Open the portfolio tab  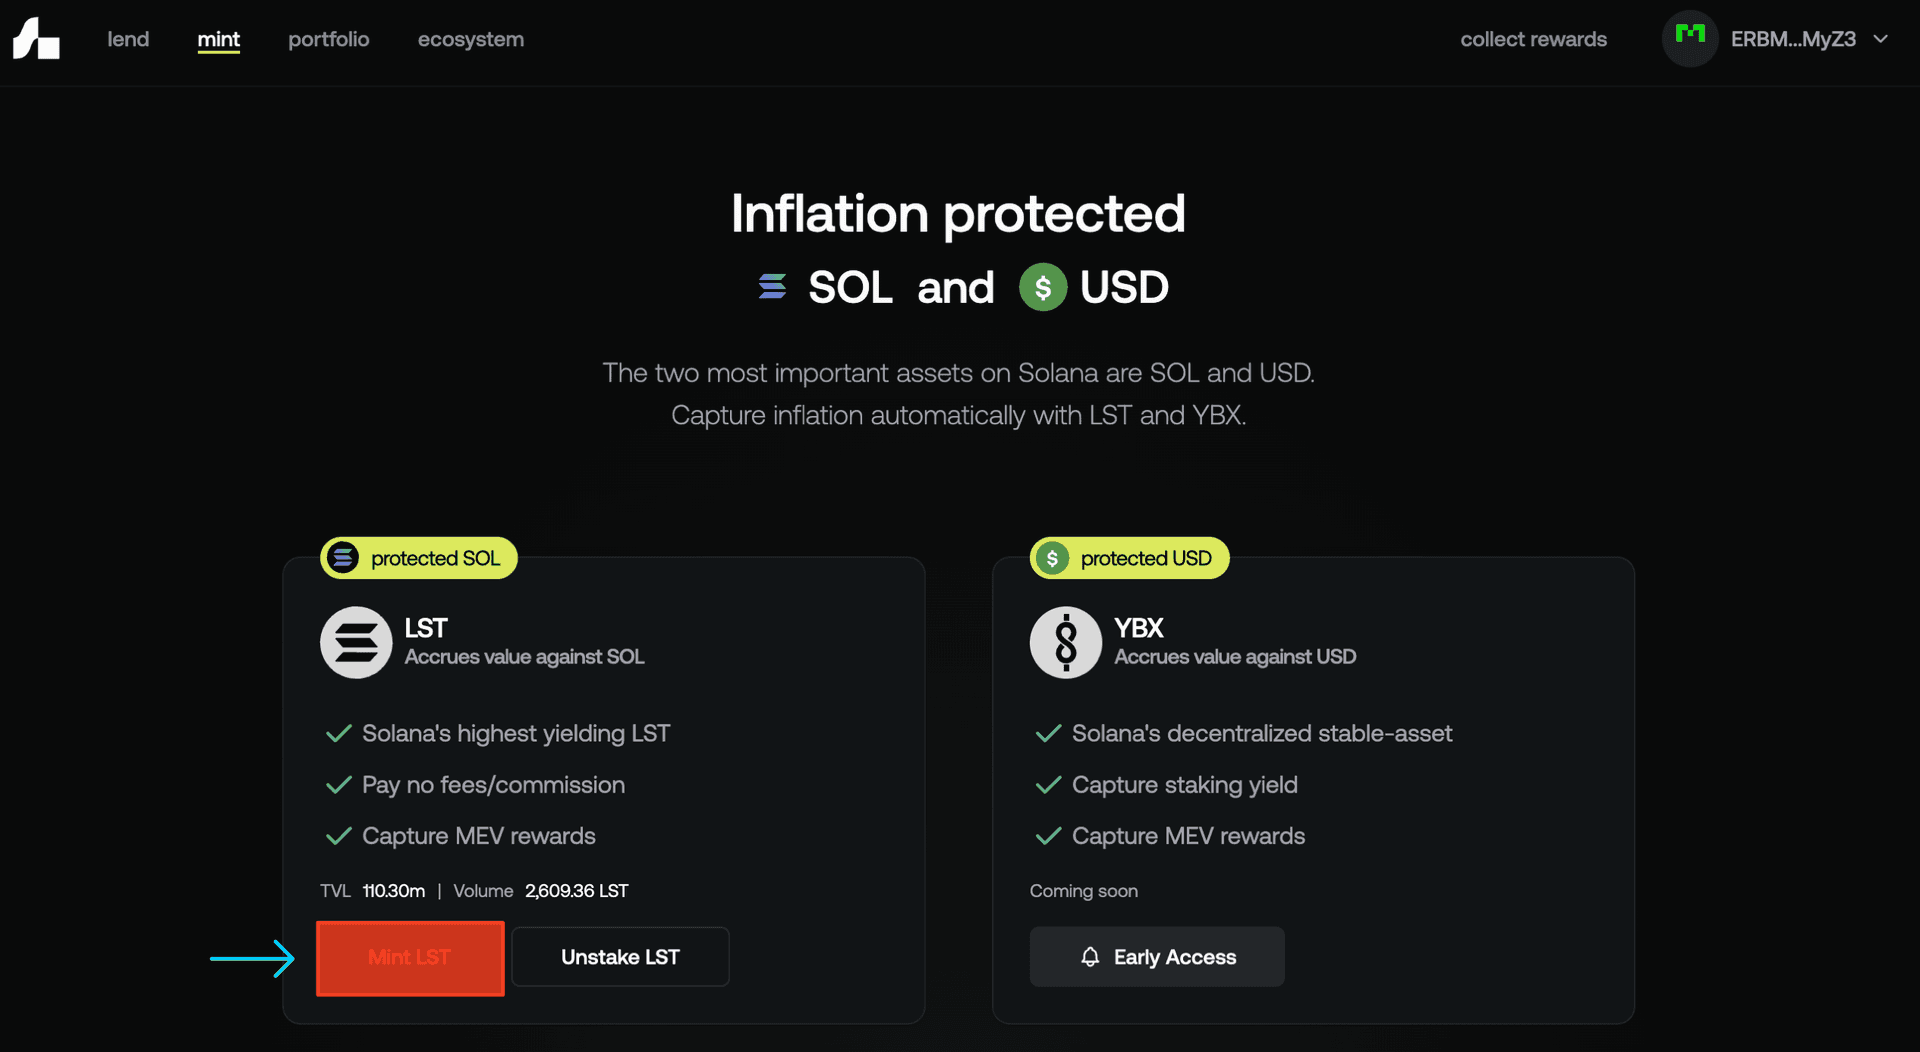pos(329,39)
